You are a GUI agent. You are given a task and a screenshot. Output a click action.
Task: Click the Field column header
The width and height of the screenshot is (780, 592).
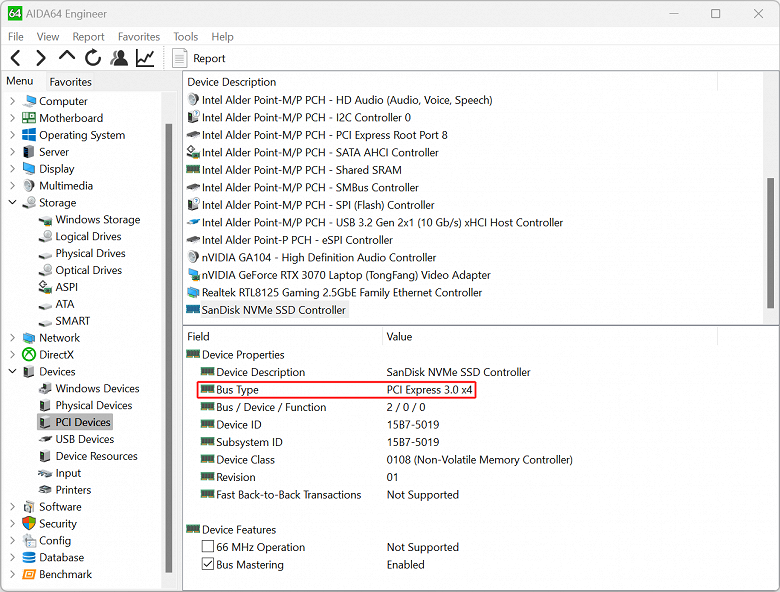[198, 337]
